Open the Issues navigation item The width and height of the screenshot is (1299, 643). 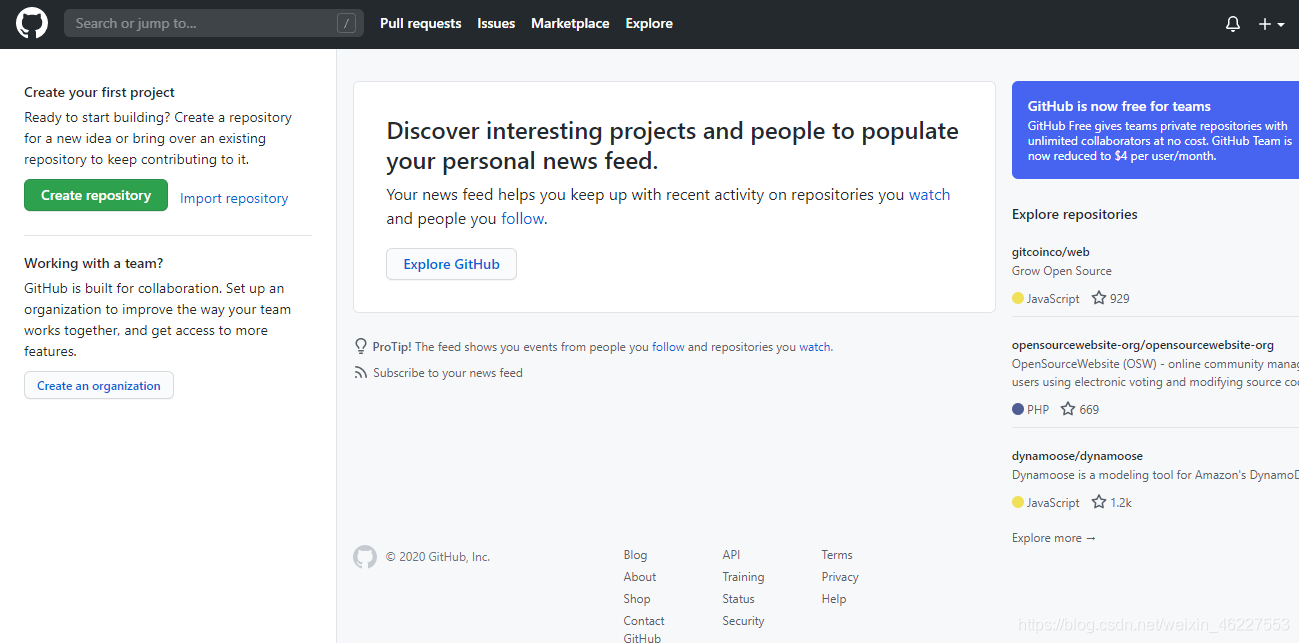[496, 23]
